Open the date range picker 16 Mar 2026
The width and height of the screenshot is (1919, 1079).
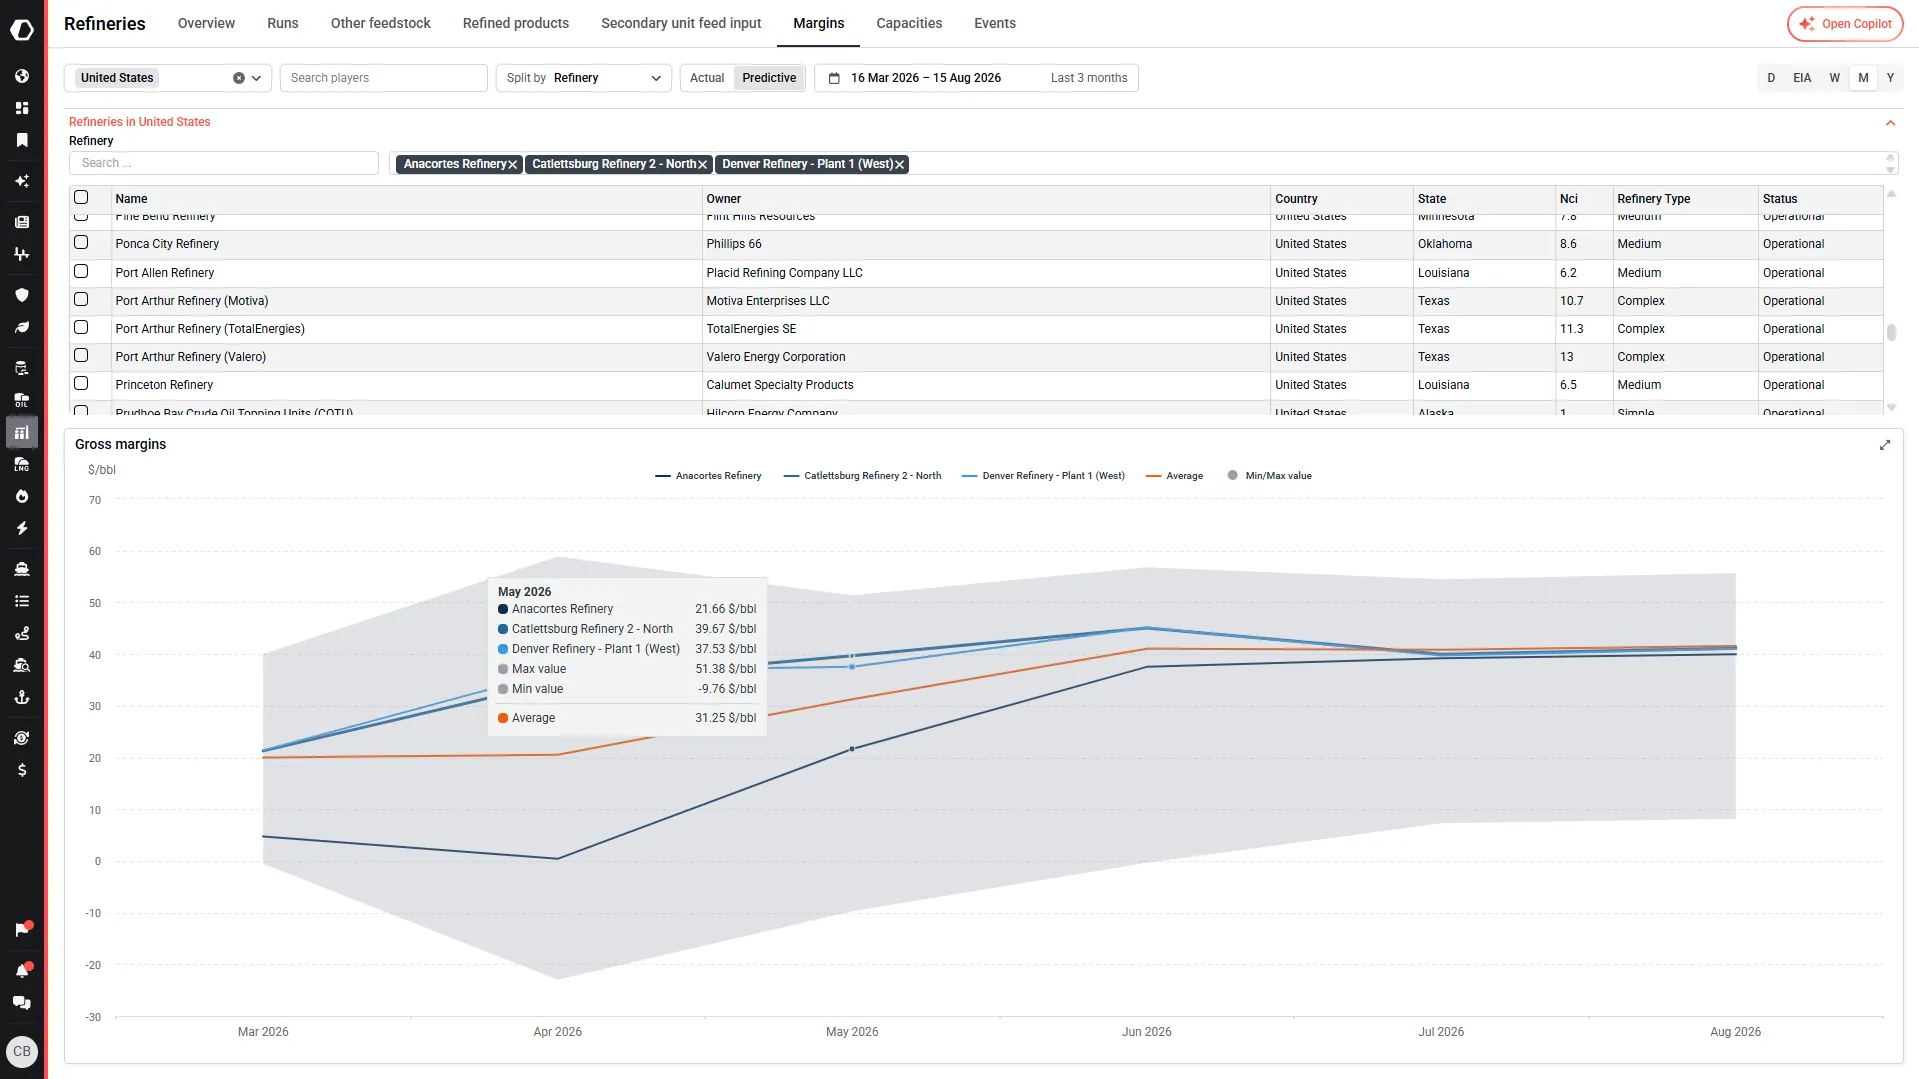(925, 78)
